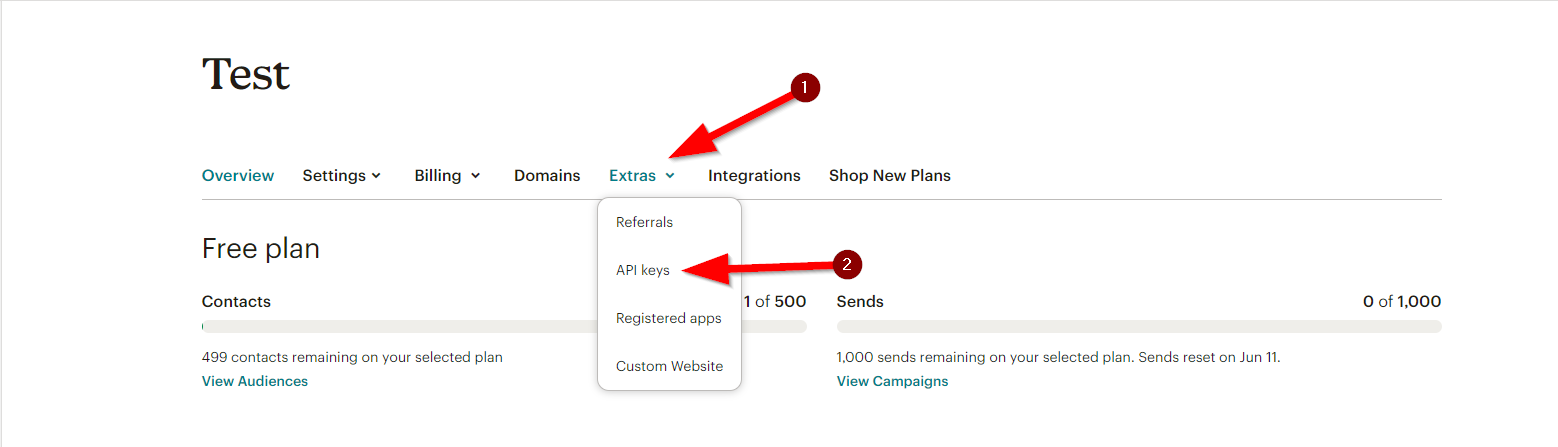Go to Shop New Plans

click(x=890, y=175)
